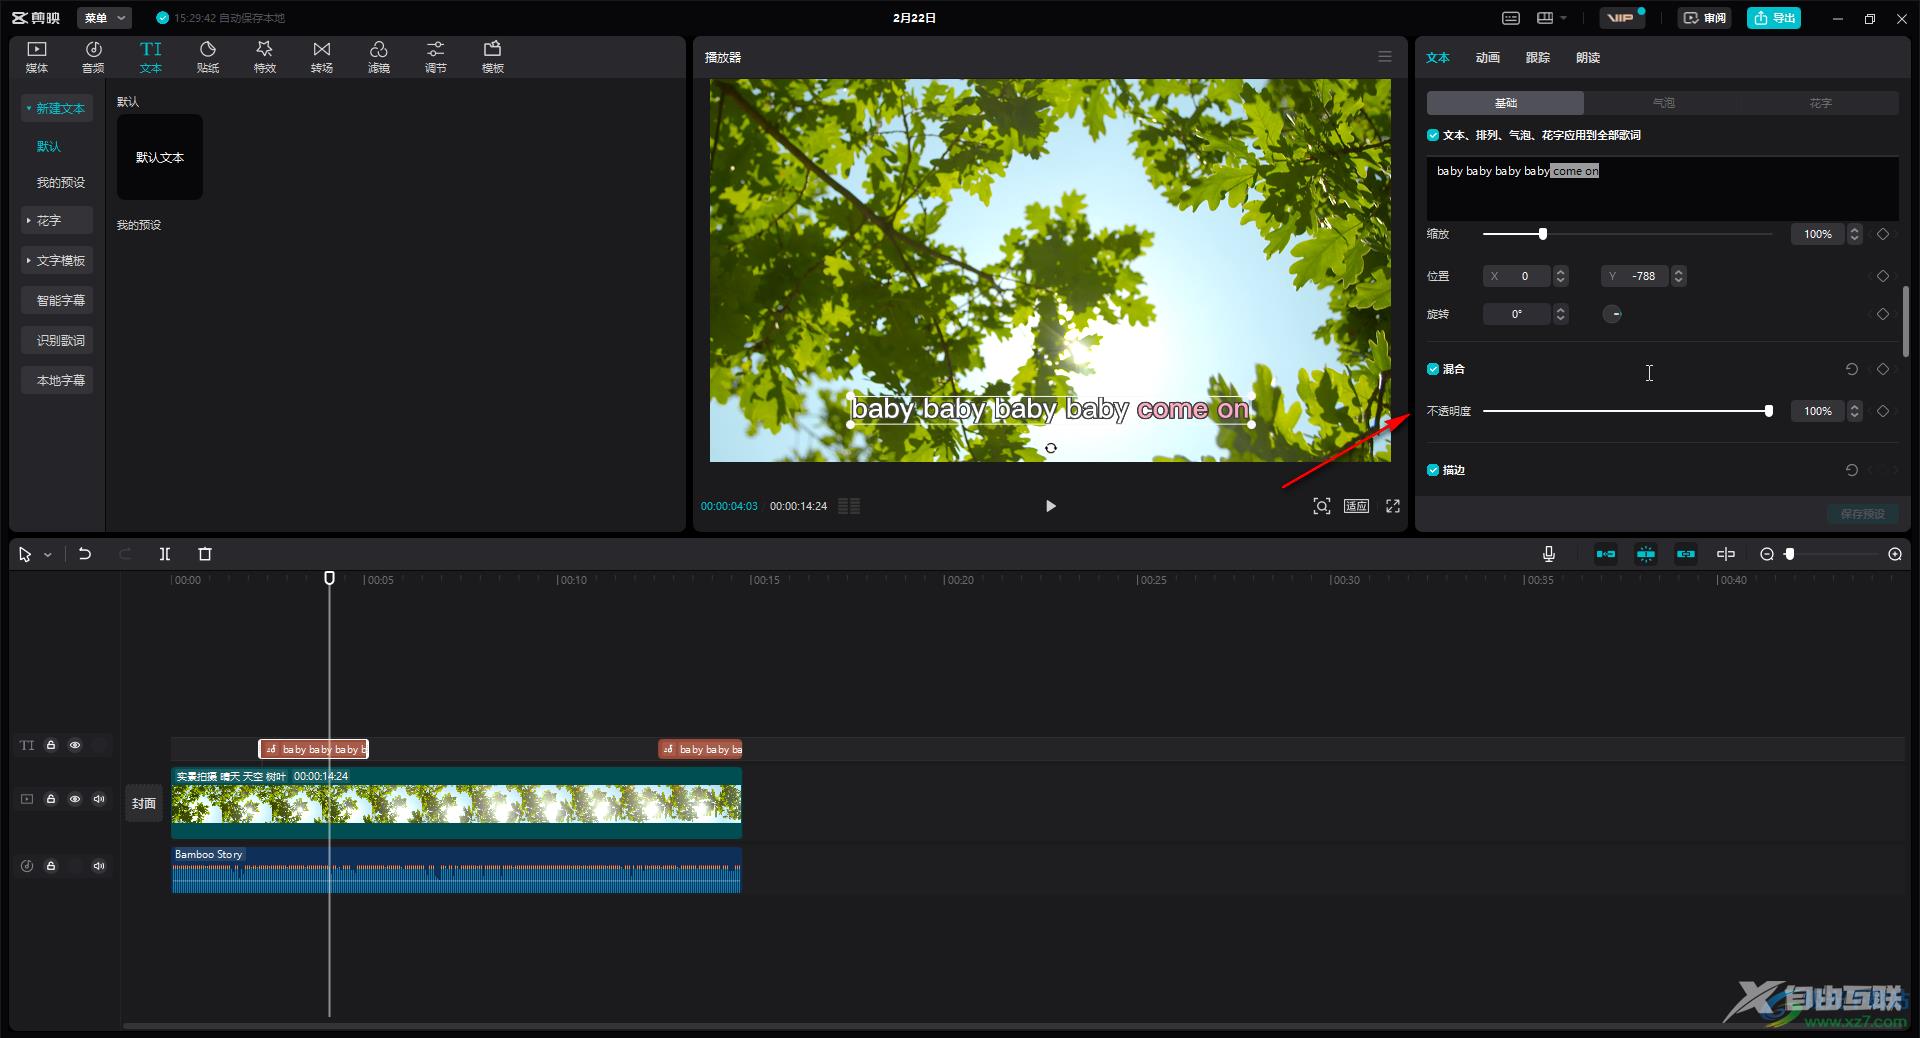Start voice recording with the microphone icon
1920x1038 pixels.
(1549, 554)
